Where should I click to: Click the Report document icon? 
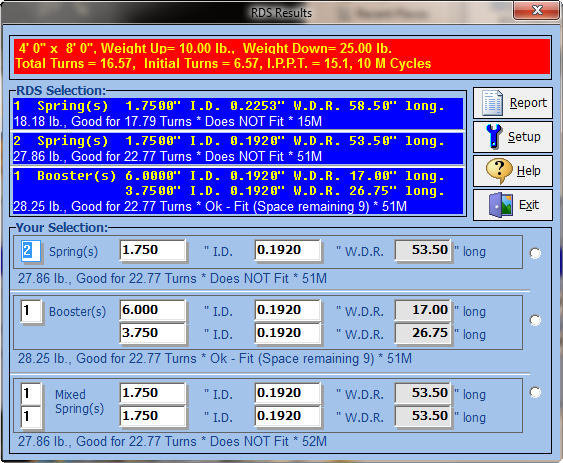tap(493, 103)
